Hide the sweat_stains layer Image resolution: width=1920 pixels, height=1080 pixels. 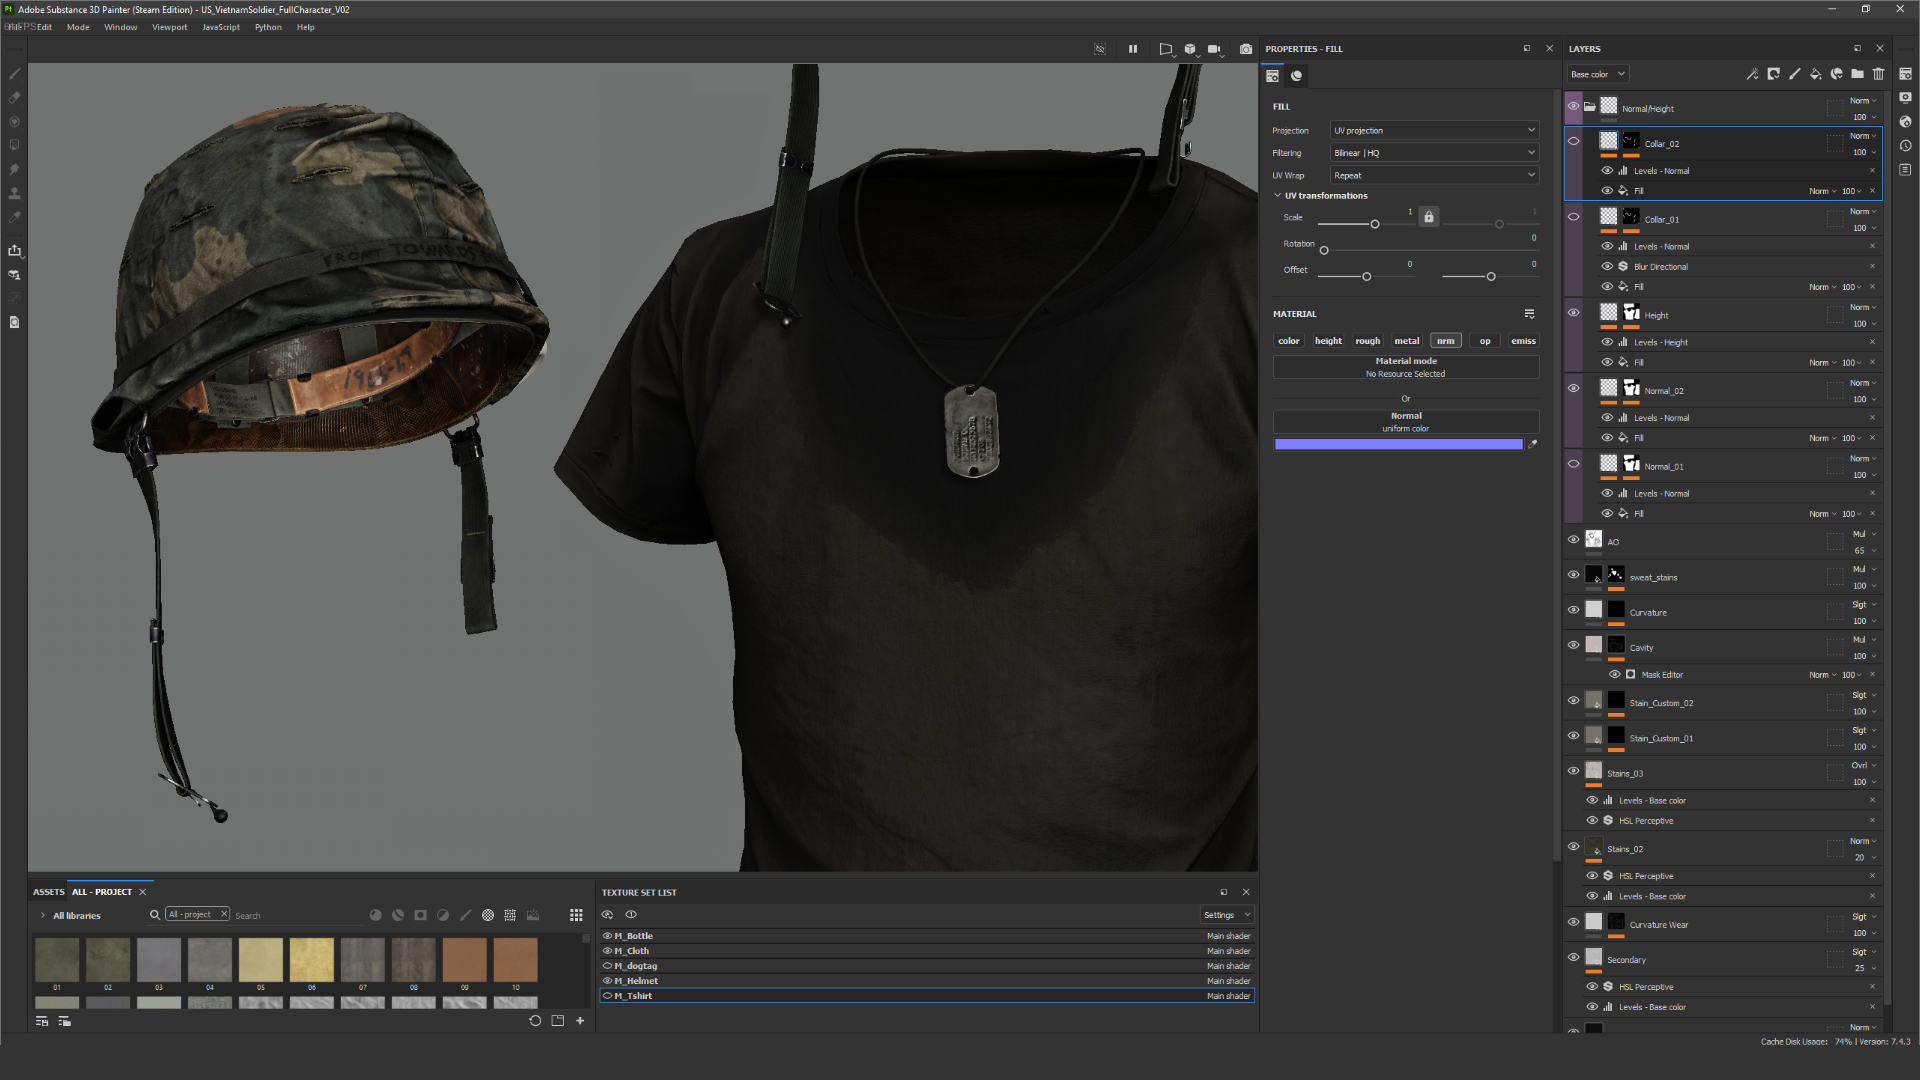[x=1573, y=575]
